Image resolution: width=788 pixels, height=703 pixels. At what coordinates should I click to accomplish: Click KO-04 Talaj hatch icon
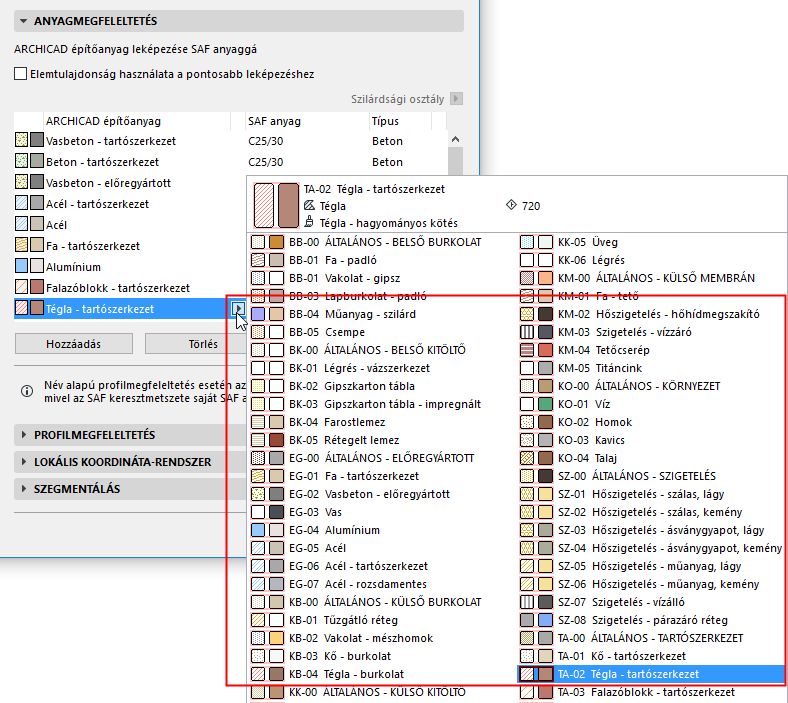(x=527, y=458)
